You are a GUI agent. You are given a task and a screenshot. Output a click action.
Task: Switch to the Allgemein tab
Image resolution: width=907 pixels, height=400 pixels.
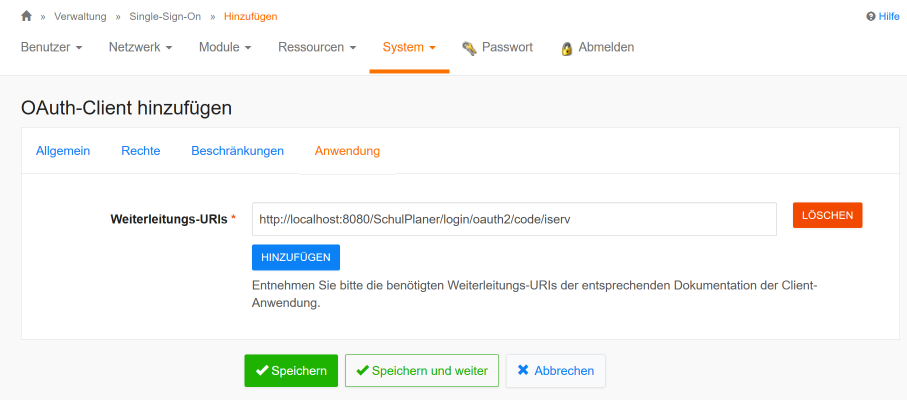pos(63,151)
